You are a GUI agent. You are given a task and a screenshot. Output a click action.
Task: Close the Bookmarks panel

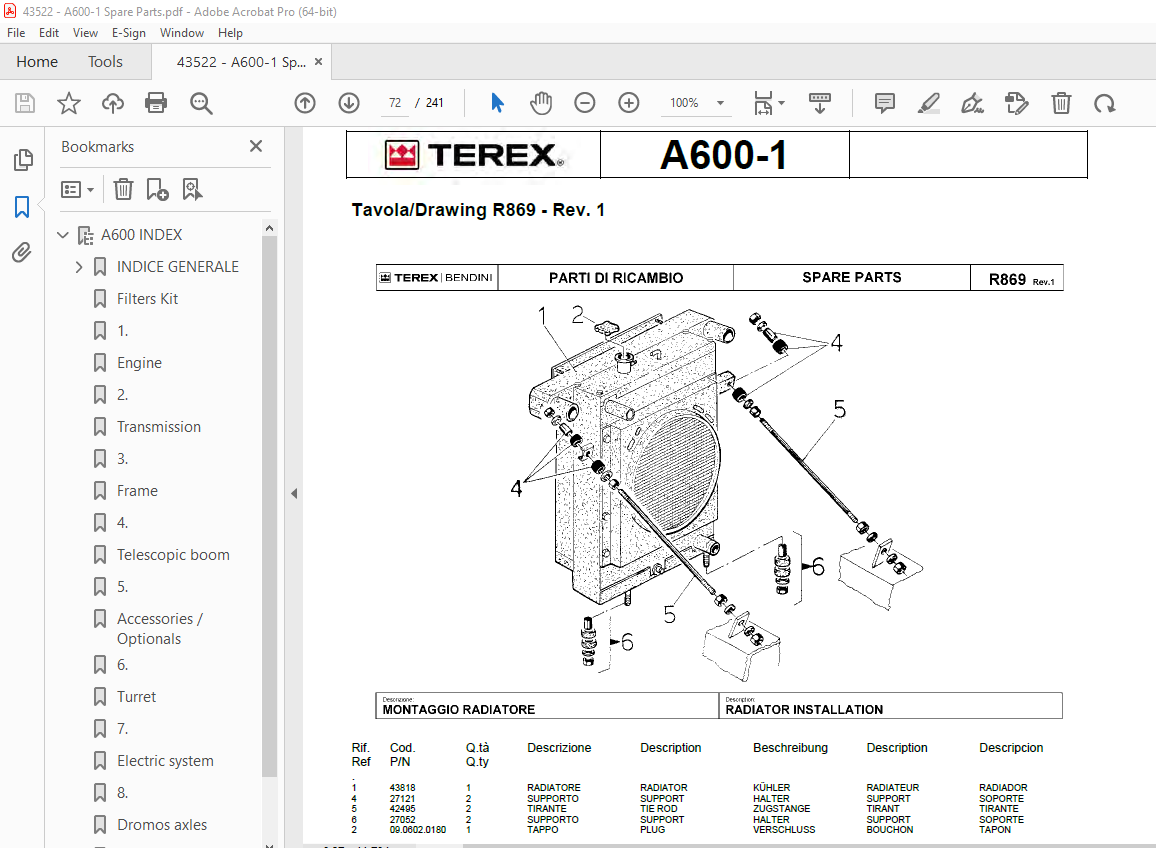coord(256,146)
